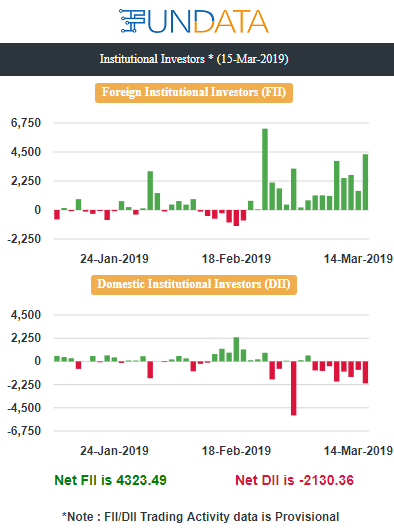Click the tallest green DII bar
Screen dimensions: 394x531
(x=236, y=349)
